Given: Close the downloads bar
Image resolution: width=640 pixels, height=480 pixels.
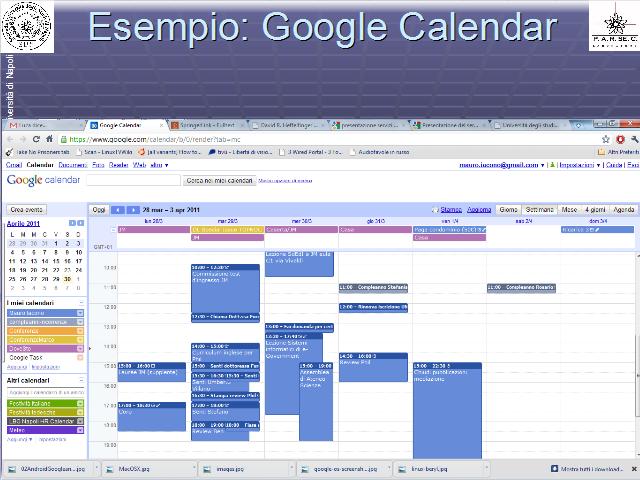Looking at the screenshot, I should pos(634,469).
